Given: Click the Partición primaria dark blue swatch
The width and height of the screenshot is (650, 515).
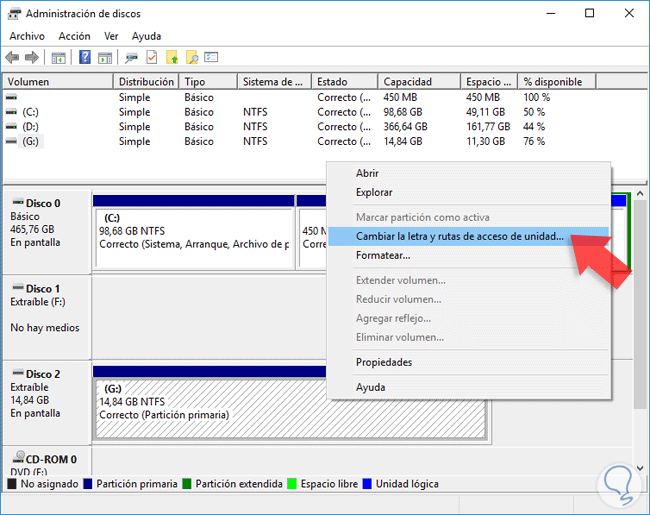Looking at the screenshot, I should (x=87, y=484).
